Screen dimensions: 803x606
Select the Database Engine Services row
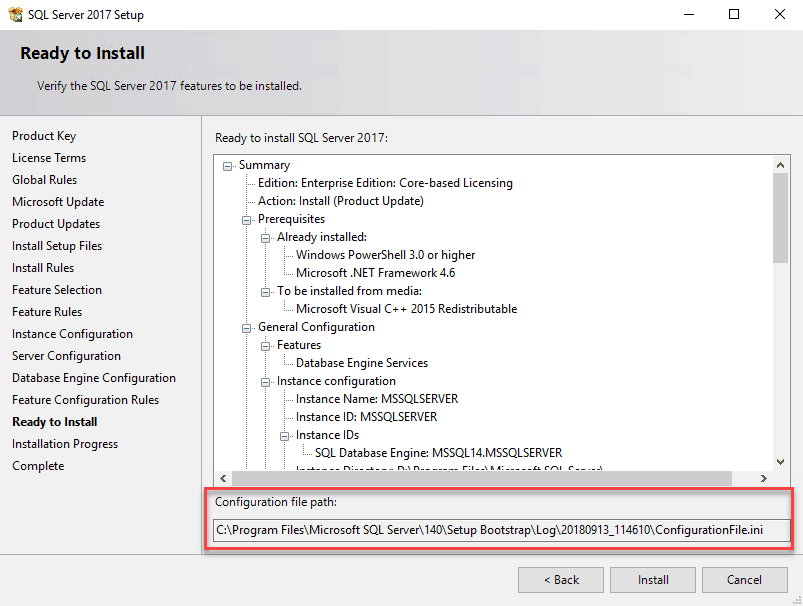(362, 363)
